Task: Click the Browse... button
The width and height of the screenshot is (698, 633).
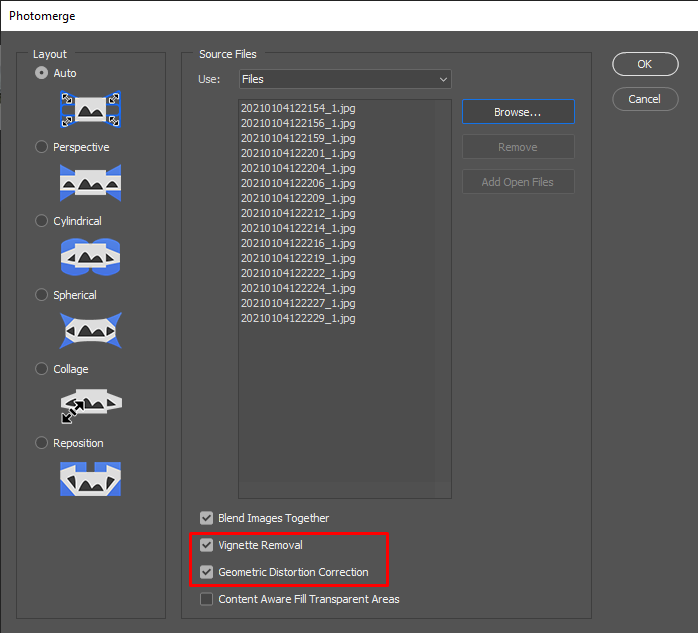Action: (x=518, y=112)
